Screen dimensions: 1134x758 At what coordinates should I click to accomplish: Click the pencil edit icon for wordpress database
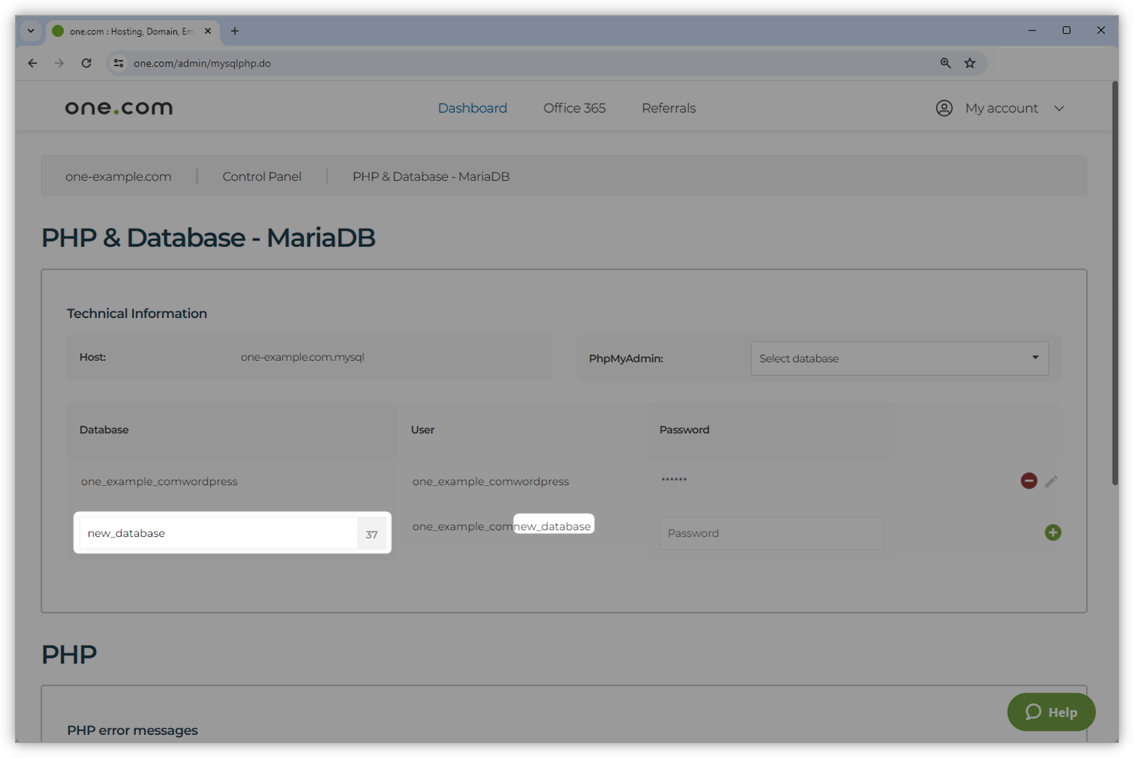tap(1051, 481)
